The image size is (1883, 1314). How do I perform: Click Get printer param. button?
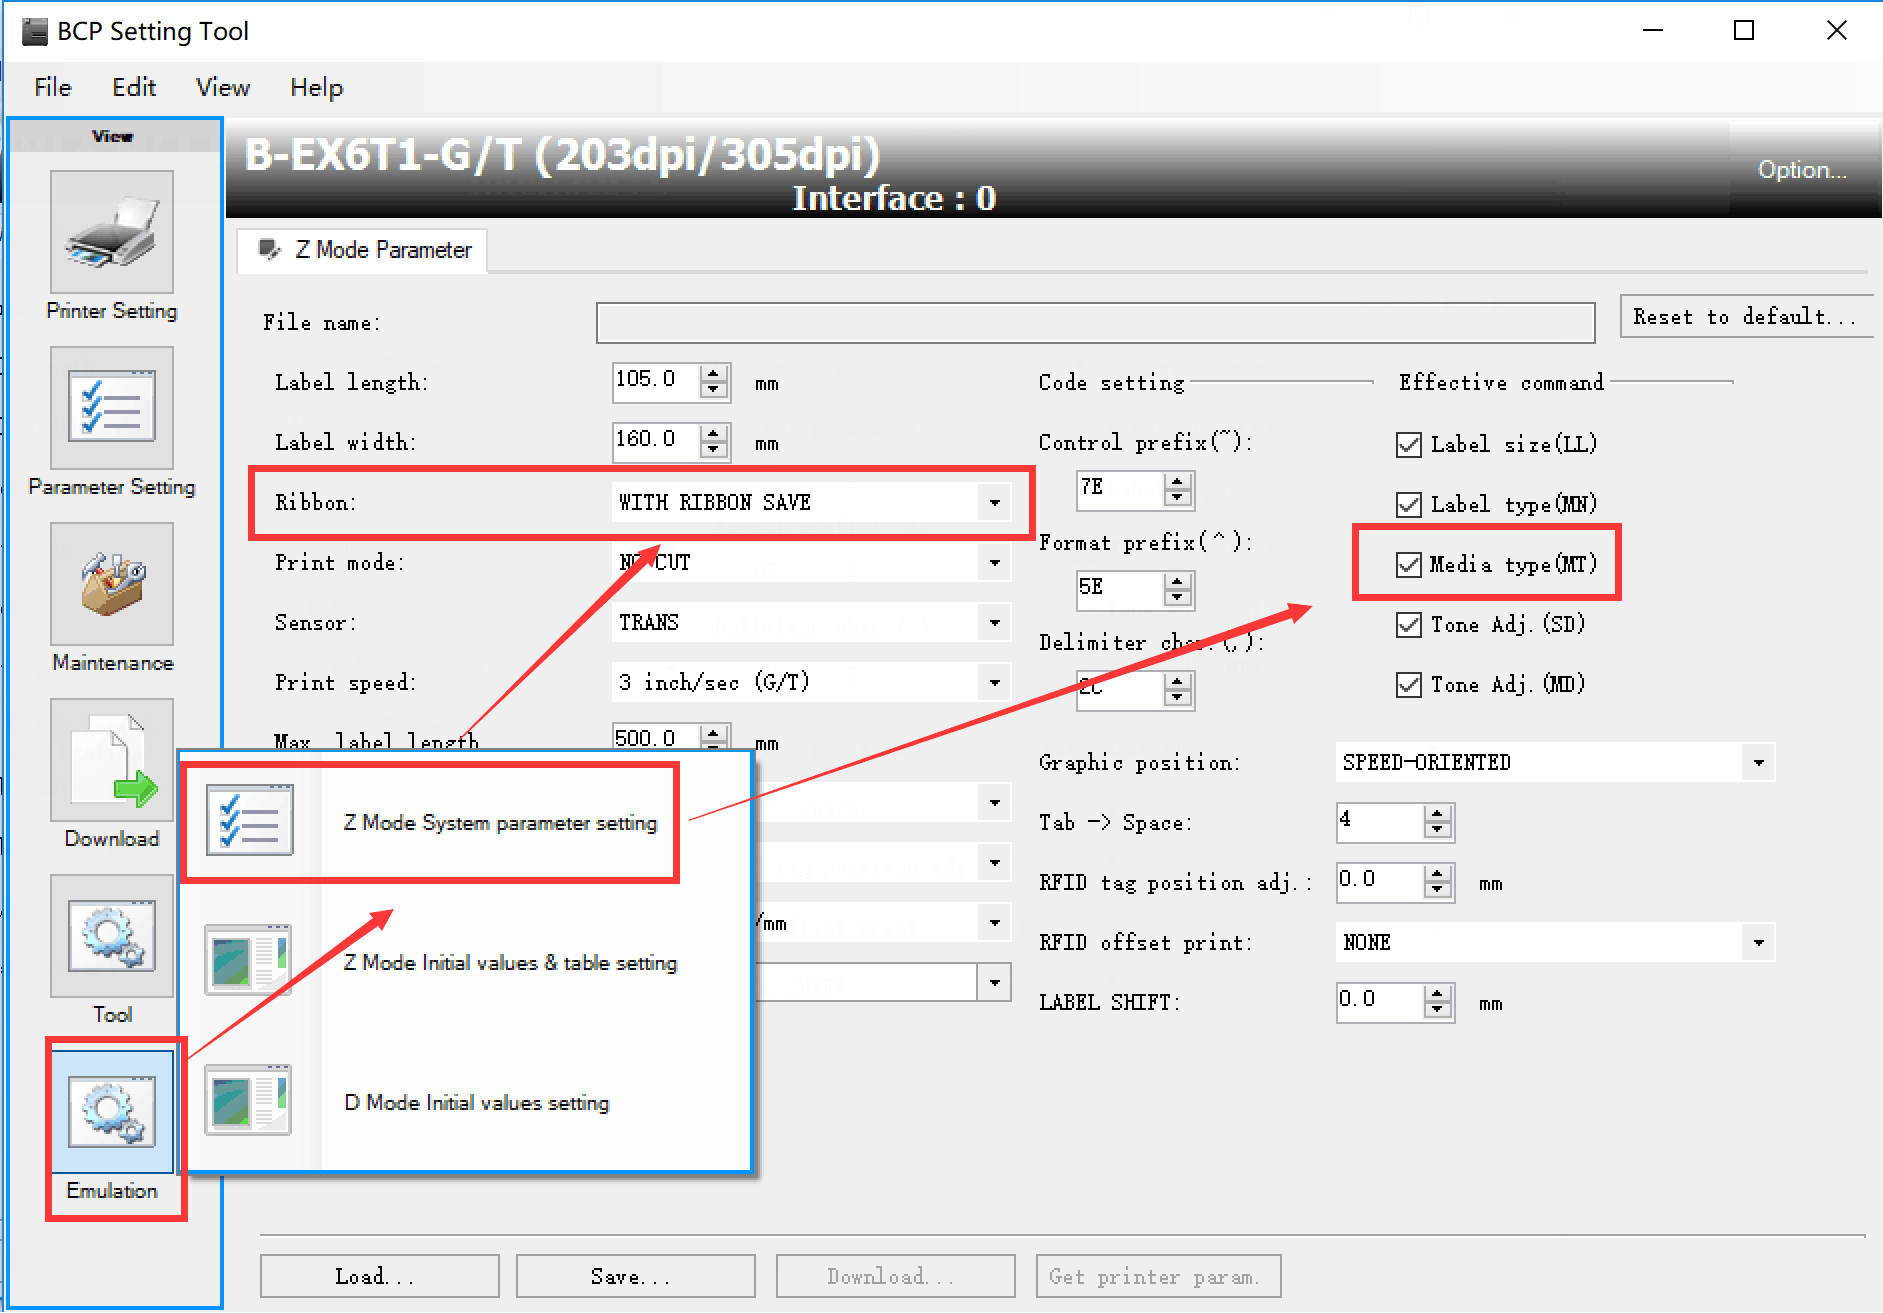[1159, 1276]
